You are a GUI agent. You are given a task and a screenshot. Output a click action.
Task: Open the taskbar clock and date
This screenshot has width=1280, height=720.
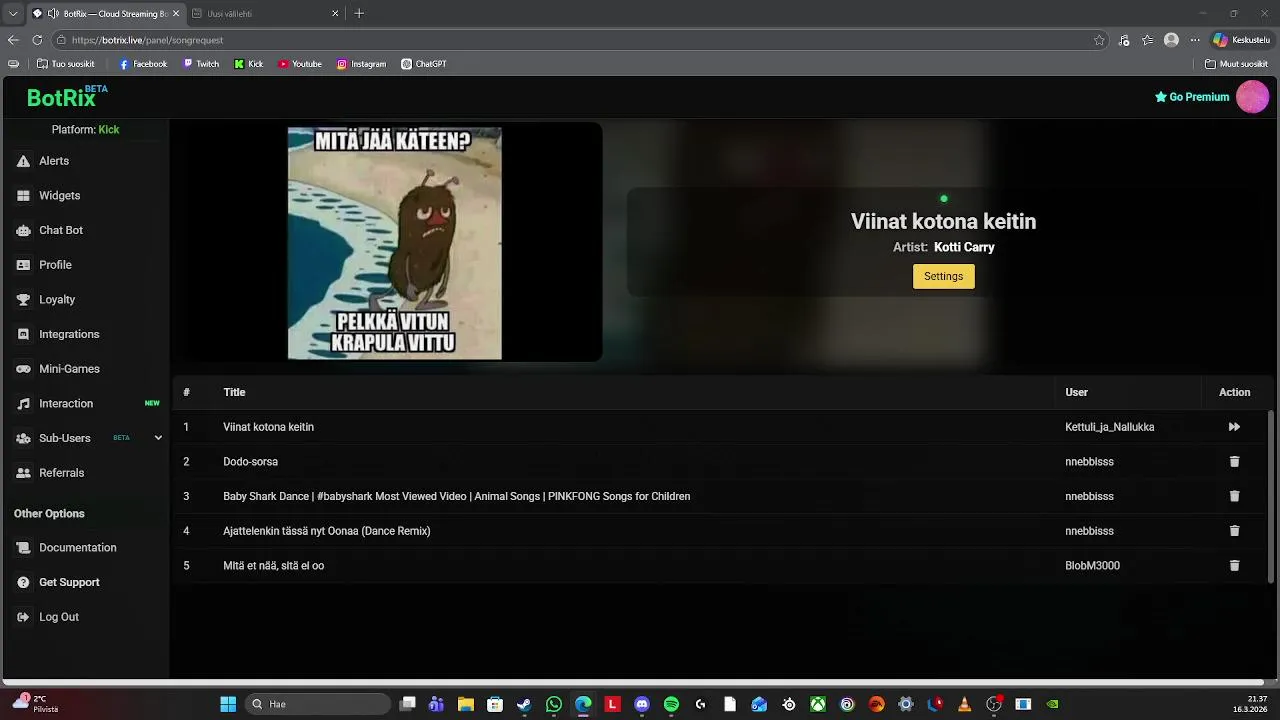pos(1251,704)
